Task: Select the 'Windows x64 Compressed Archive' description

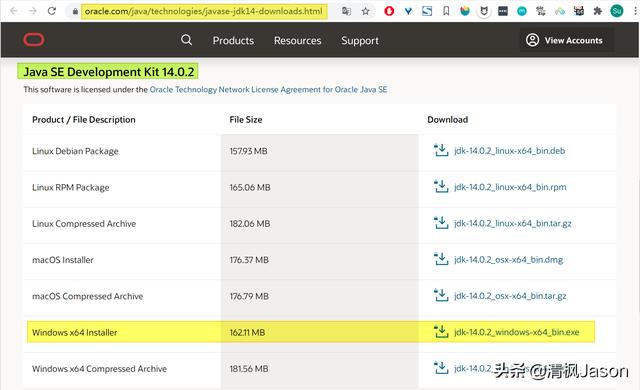Action: point(100,369)
